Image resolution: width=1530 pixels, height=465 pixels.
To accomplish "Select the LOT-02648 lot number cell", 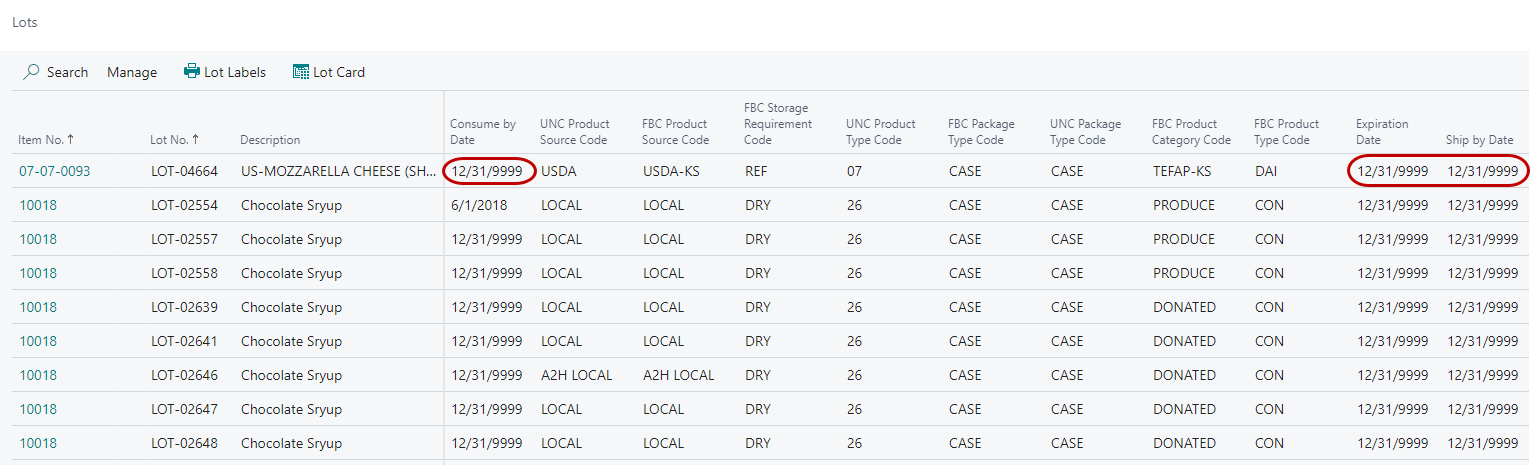I will 184,443.
